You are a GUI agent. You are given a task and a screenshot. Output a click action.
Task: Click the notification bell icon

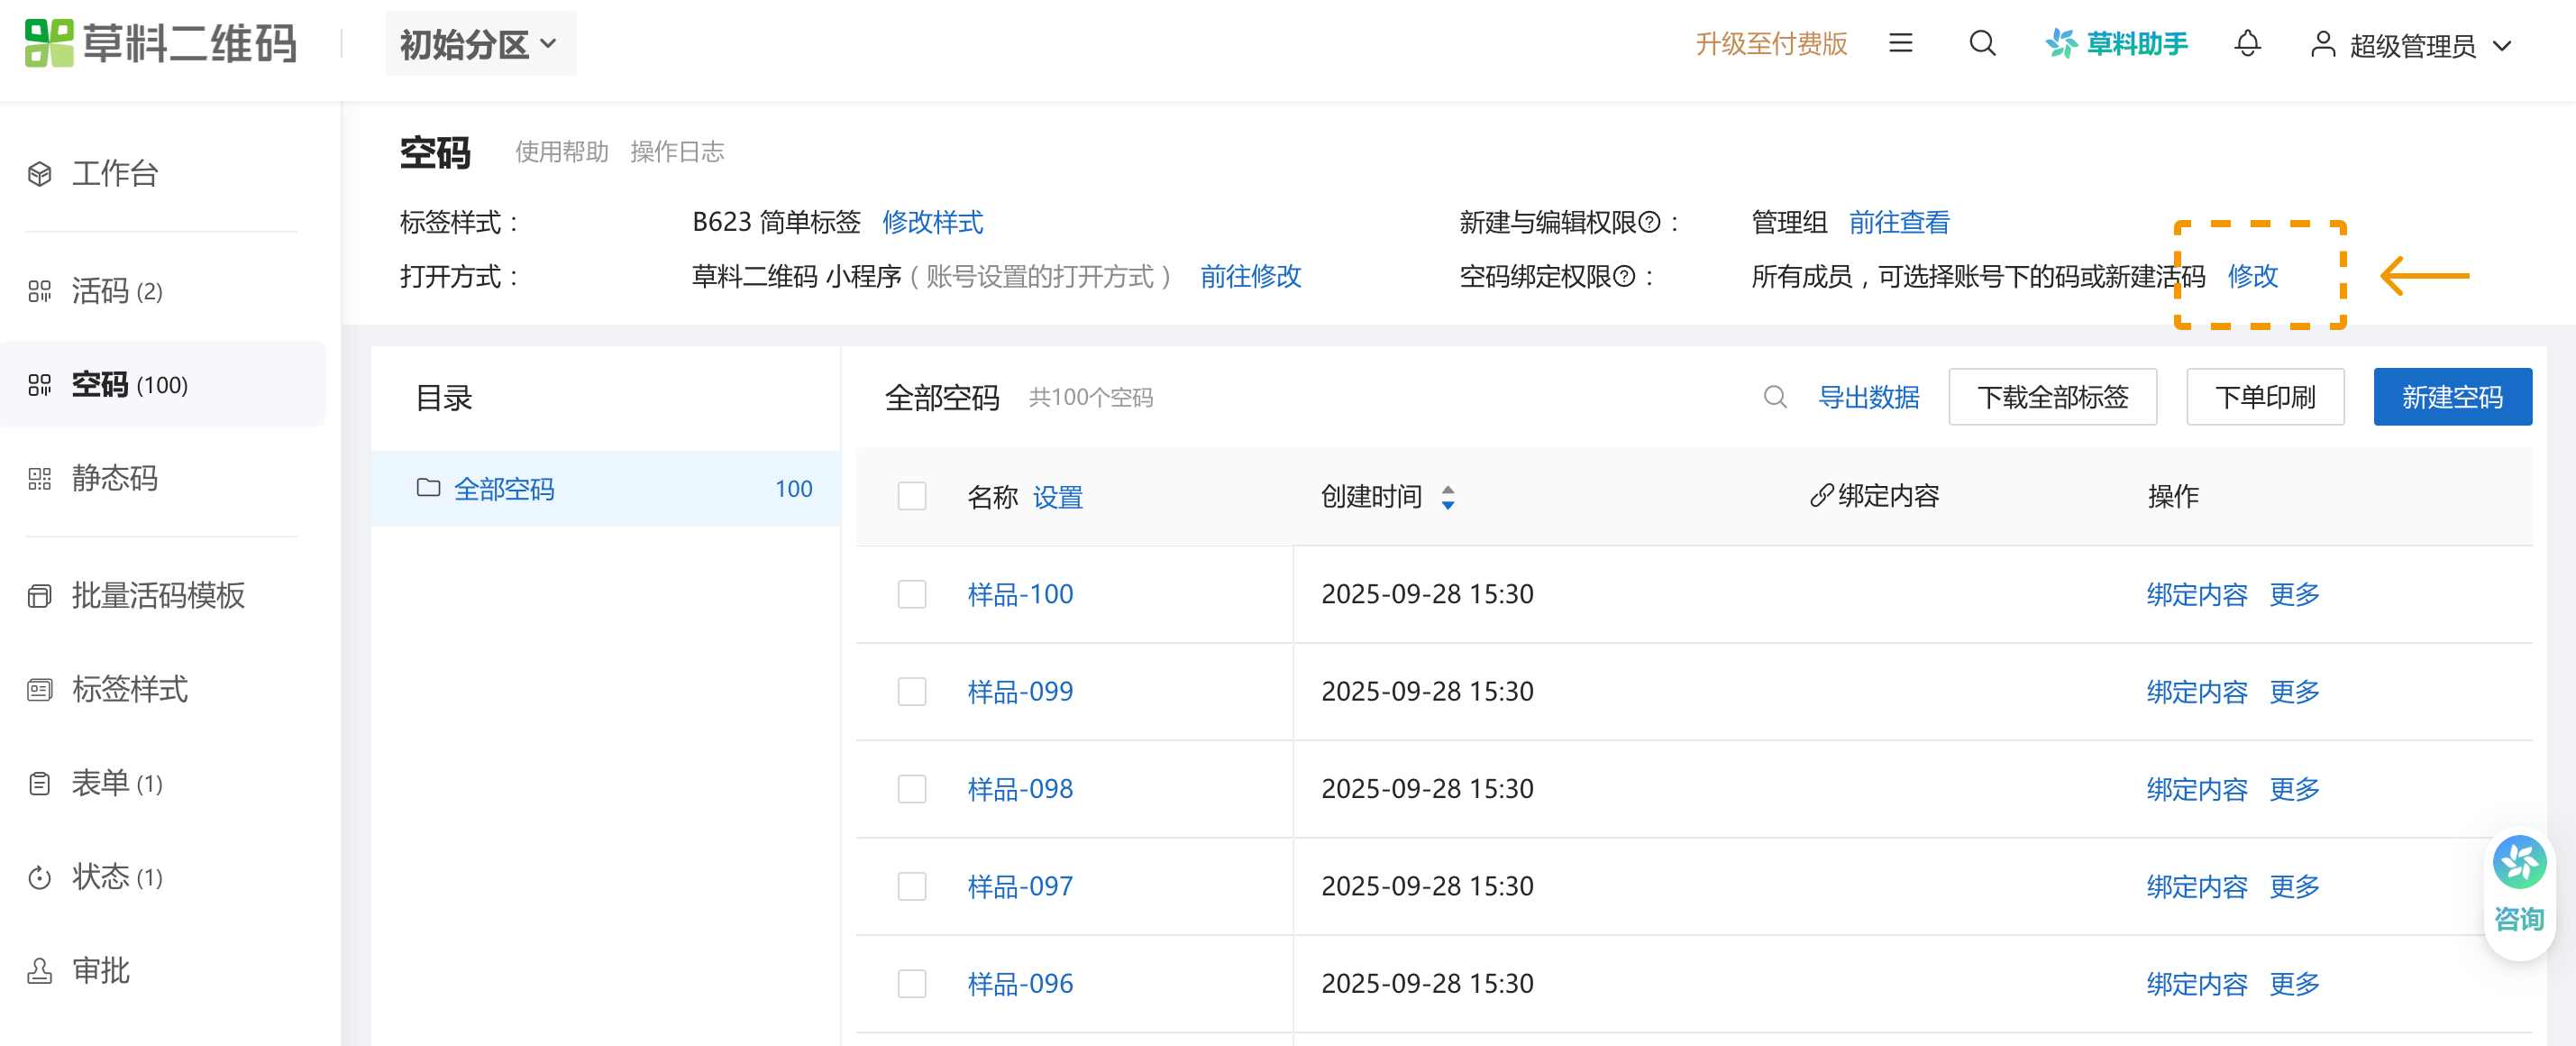(2247, 44)
